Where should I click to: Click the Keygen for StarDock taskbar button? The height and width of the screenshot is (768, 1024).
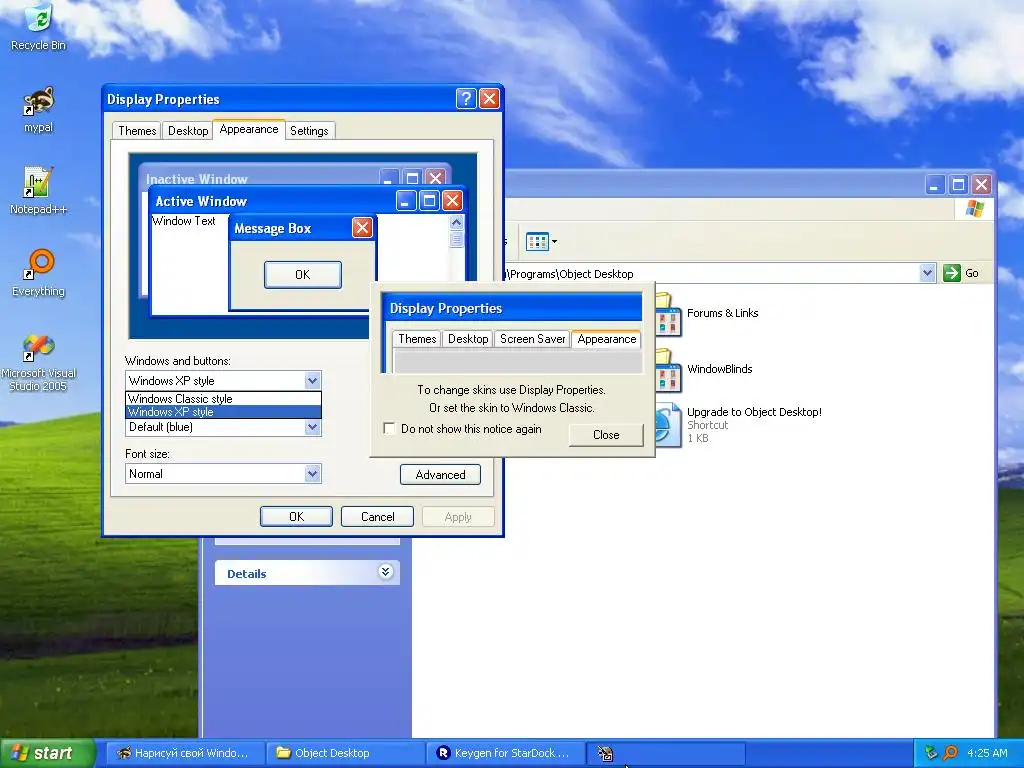(x=505, y=753)
